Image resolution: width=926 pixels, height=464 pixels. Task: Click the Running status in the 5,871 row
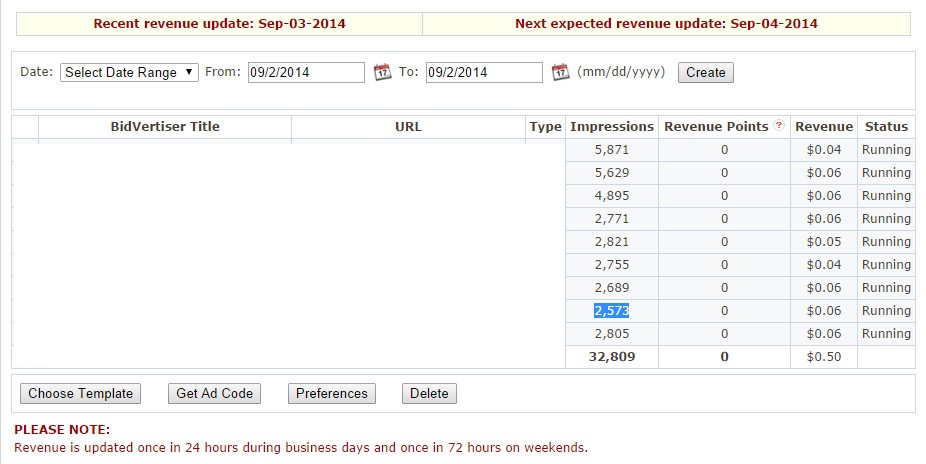pyautogui.click(x=886, y=150)
